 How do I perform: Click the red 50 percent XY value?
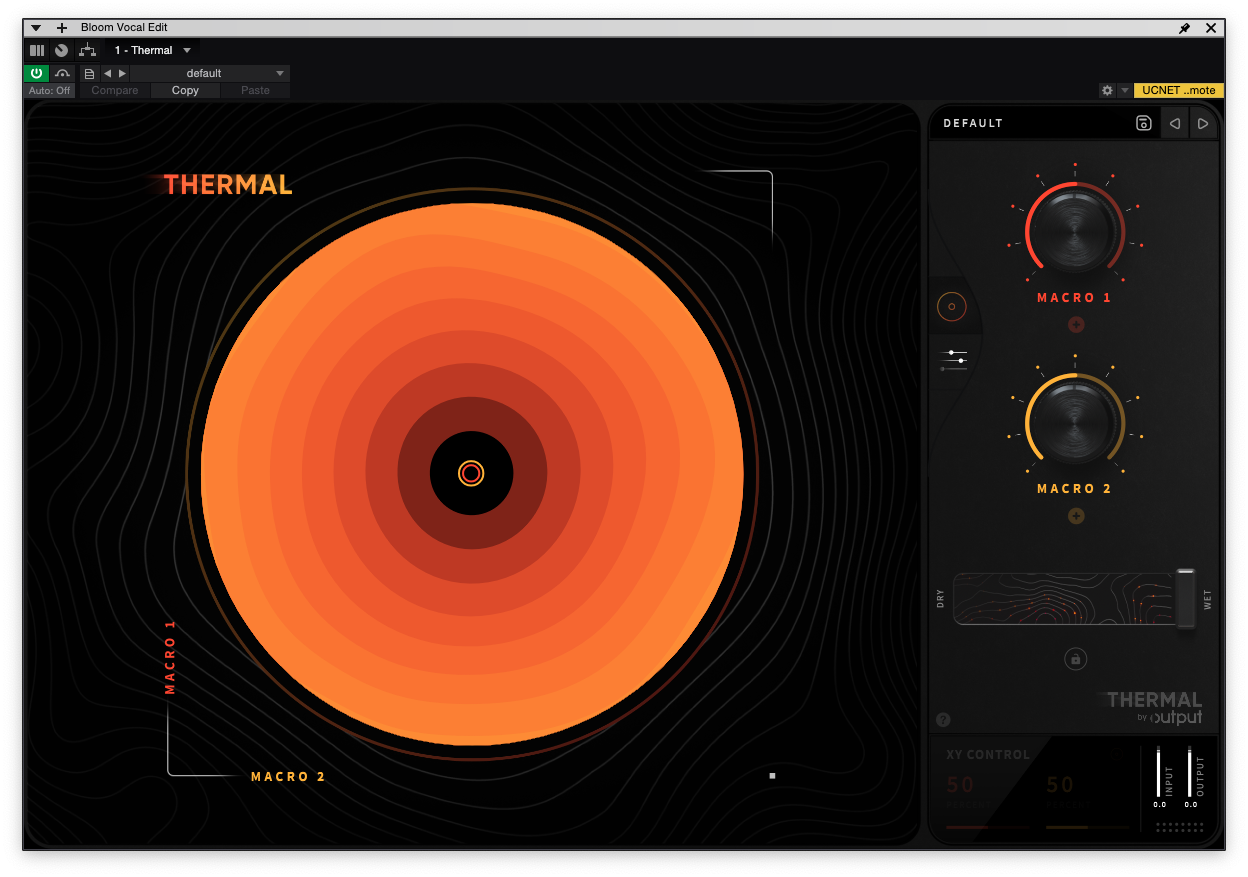(x=960, y=786)
